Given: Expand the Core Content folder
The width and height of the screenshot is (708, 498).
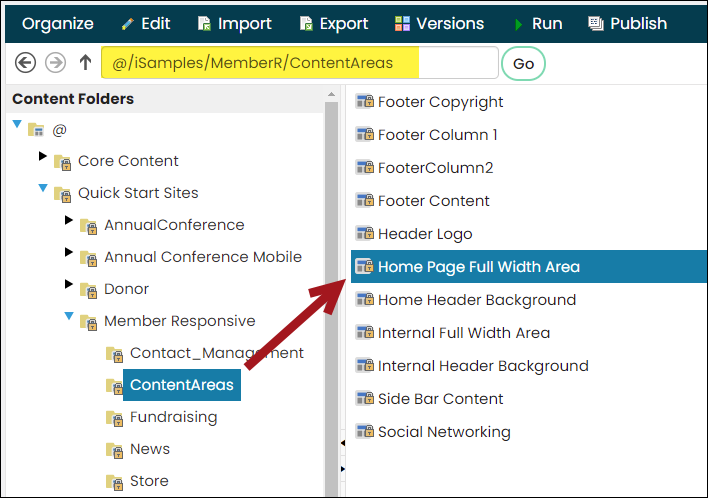Looking at the screenshot, I should 43,156.
